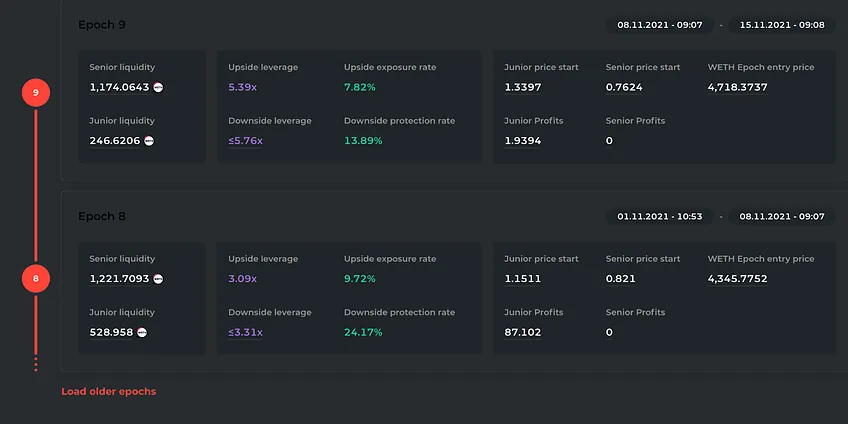Click WETH token icon beside 528.958
848x424 pixels.
[142, 332]
